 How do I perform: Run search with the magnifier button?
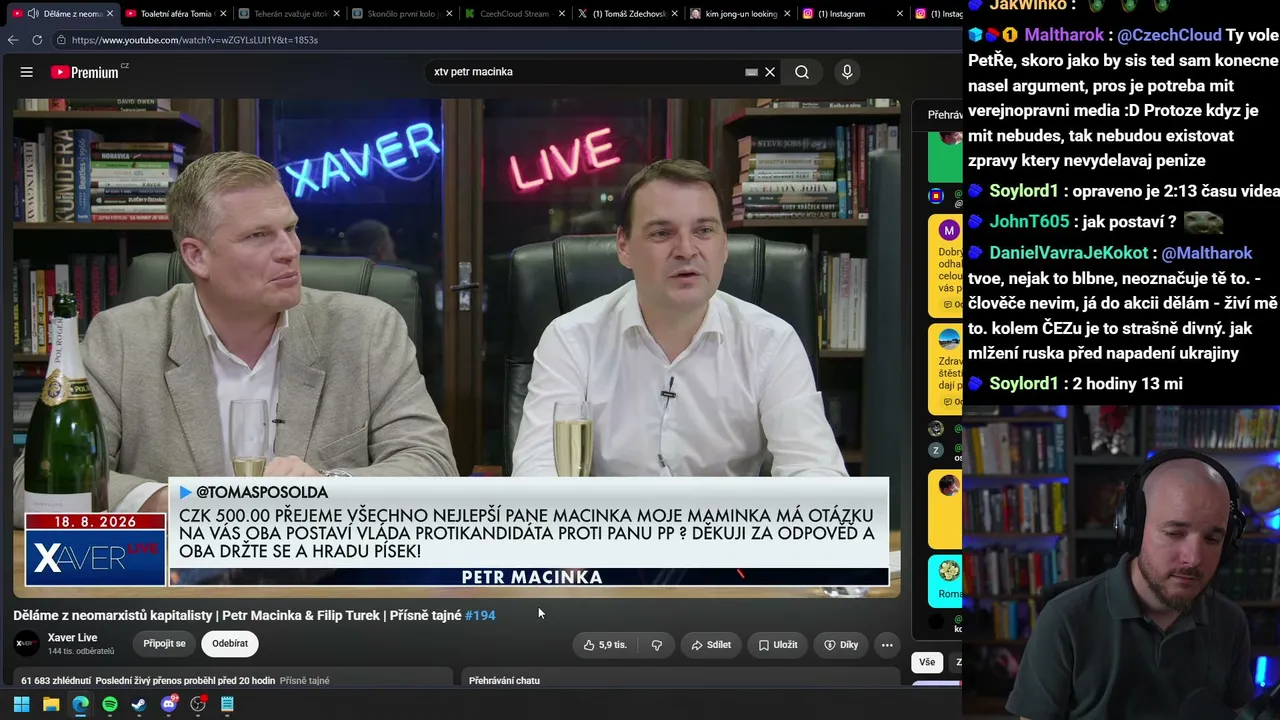[802, 72]
